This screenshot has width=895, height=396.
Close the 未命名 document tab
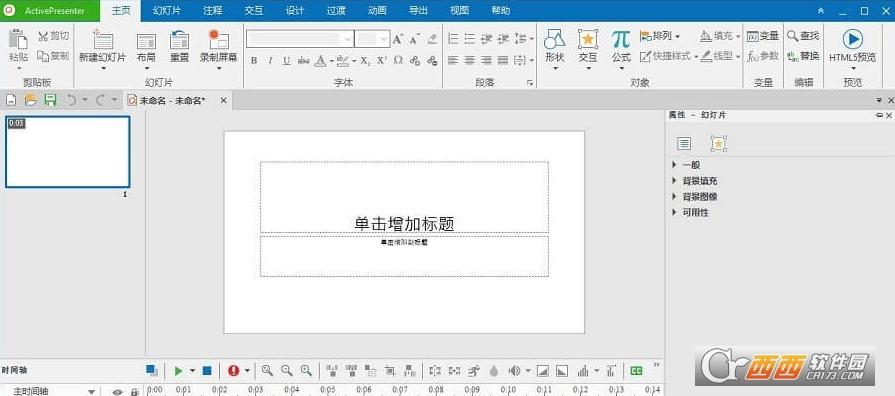pos(223,100)
